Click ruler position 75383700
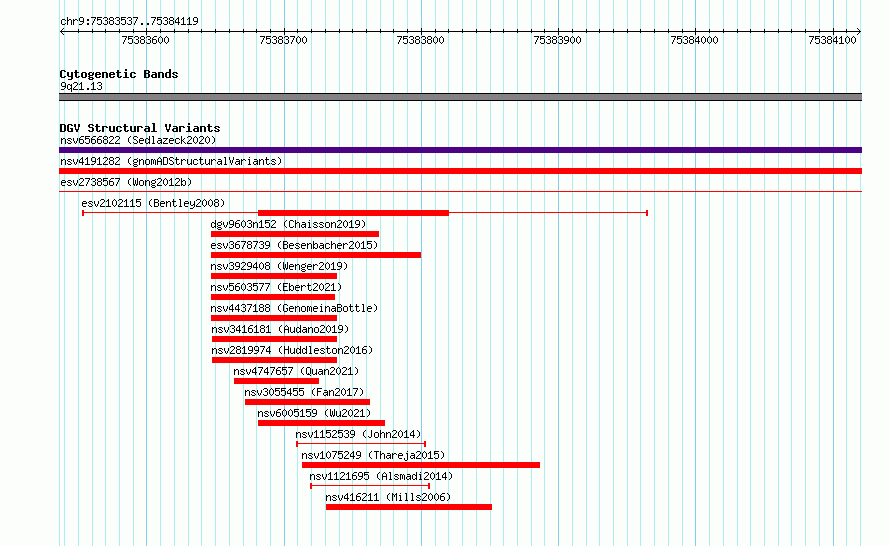The image size is (890, 546). point(283,40)
